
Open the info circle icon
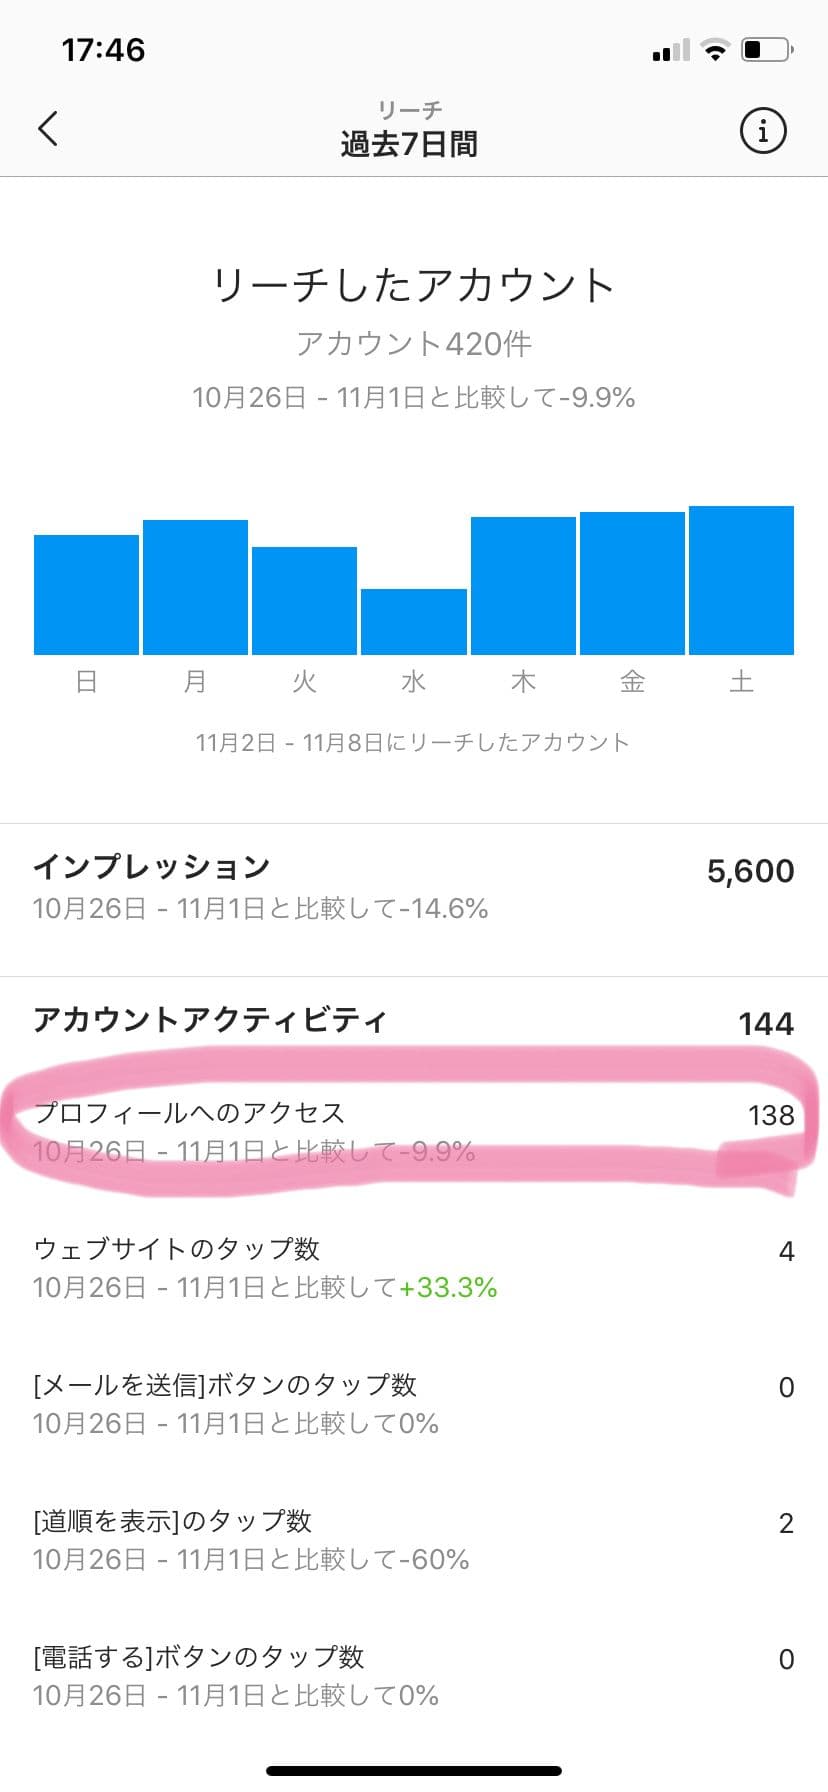[x=763, y=130]
